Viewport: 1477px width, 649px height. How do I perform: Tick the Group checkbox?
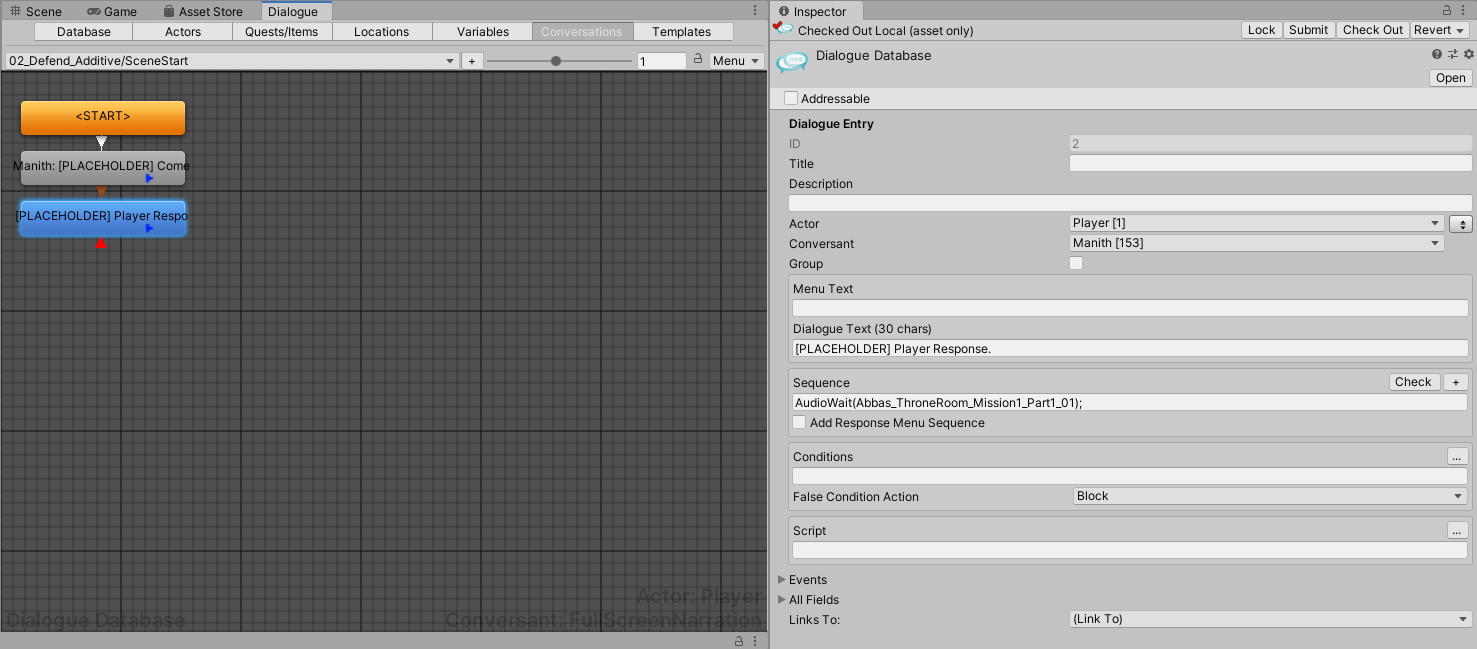point(1076,263)
